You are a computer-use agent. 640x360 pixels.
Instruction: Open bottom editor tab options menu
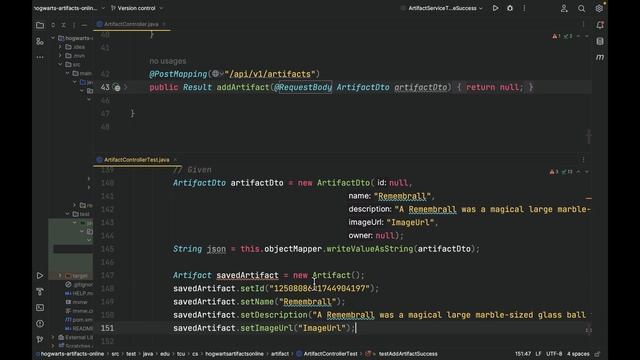(x=583, y=160)
